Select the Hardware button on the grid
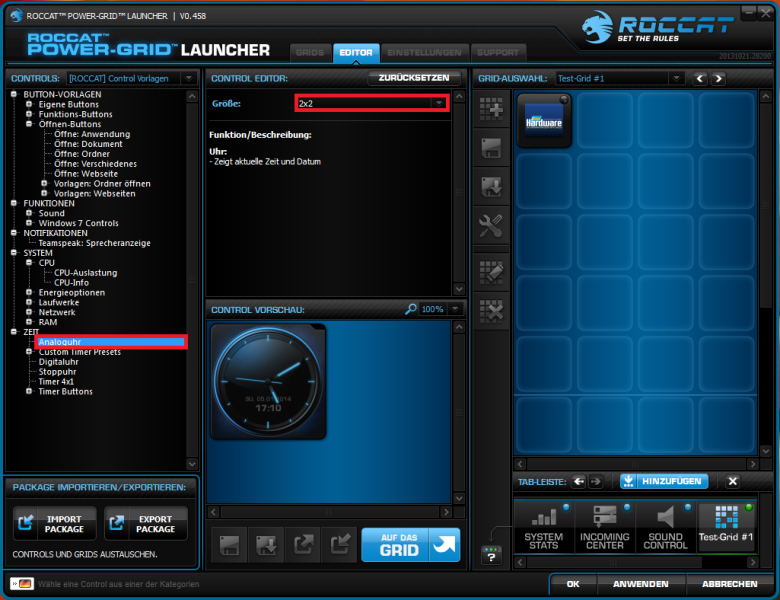The image size is (780, 600). click(544, 121)
